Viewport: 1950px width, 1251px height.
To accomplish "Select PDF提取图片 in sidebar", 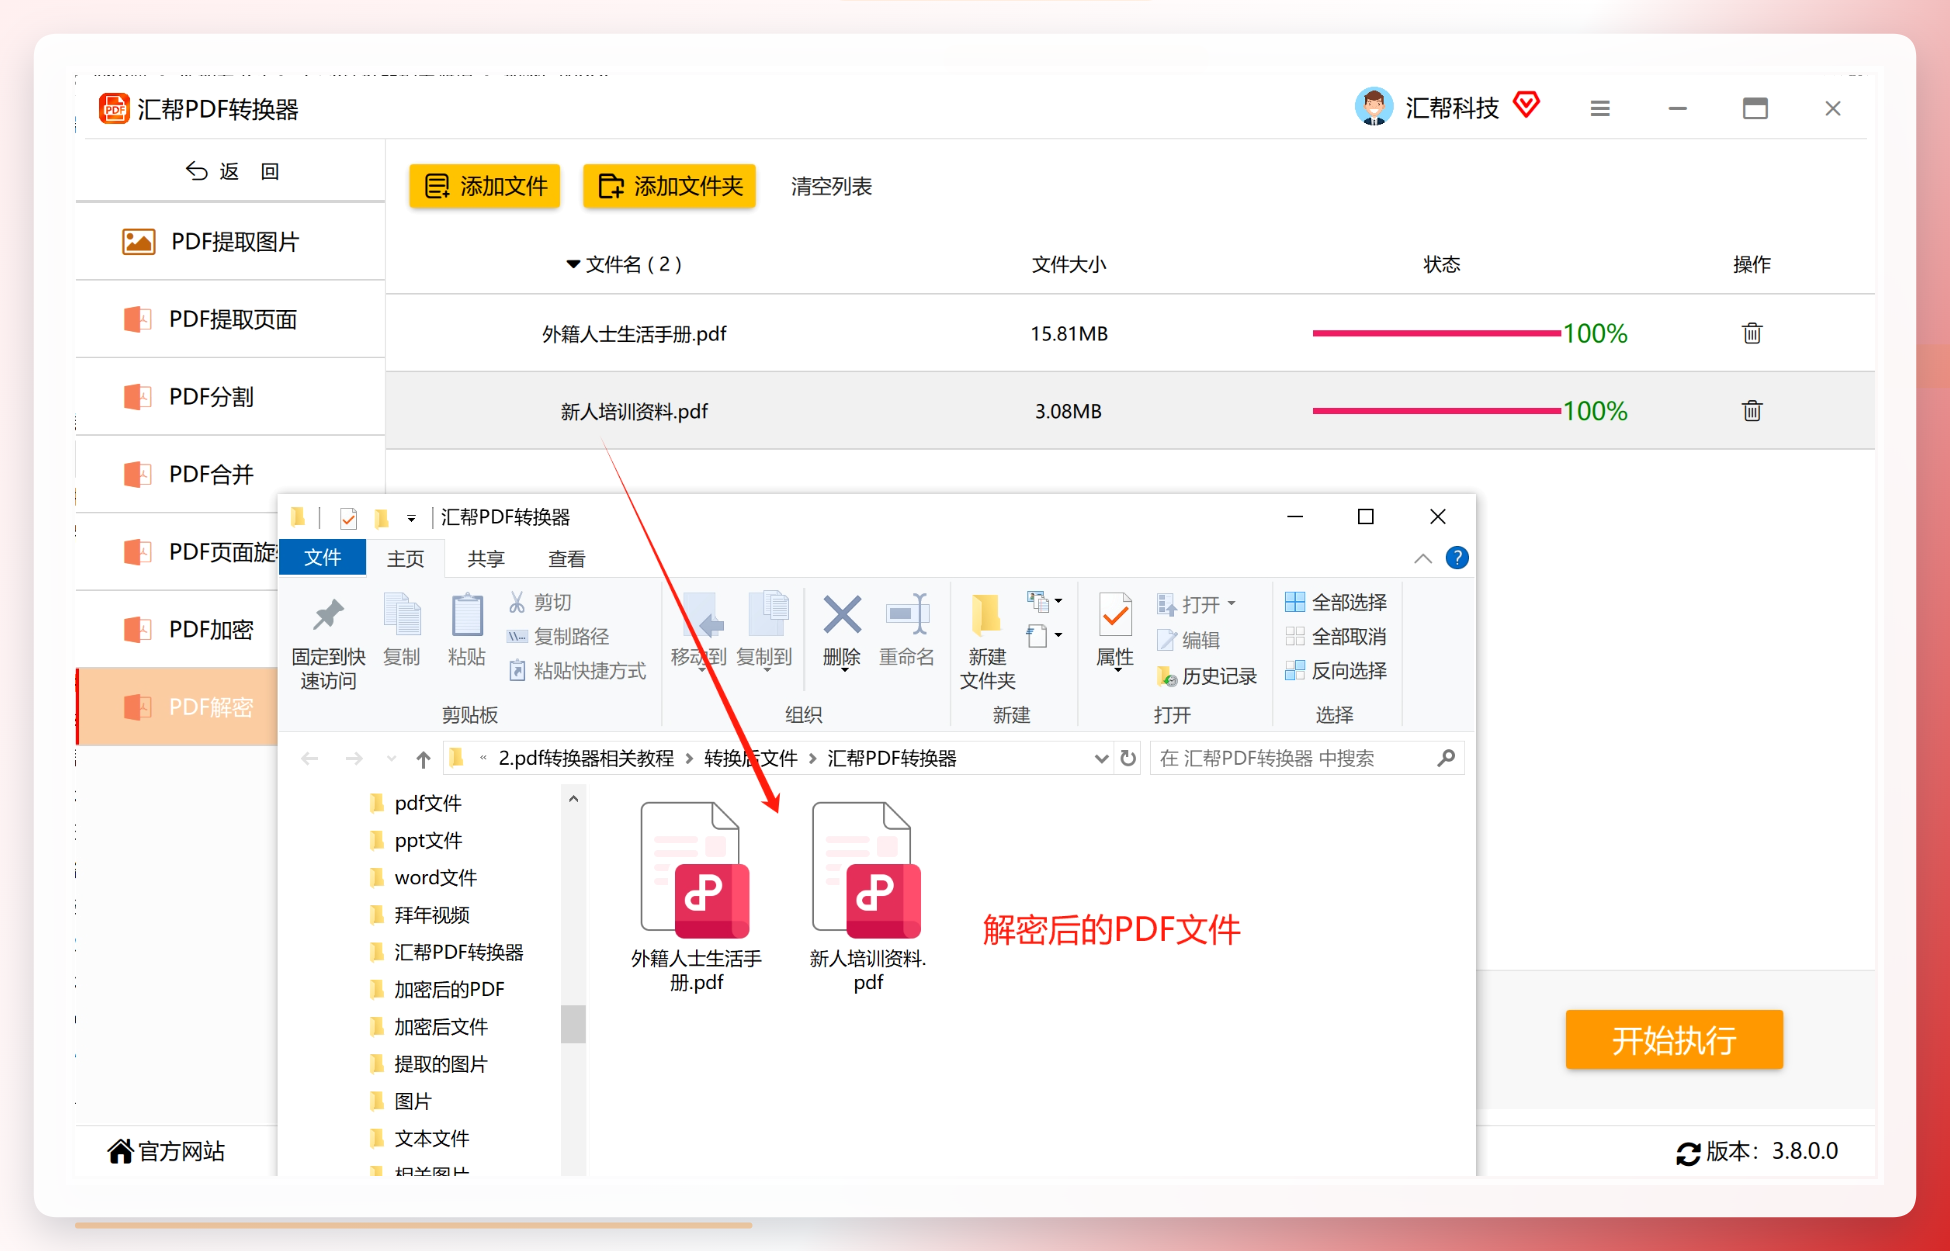I will 230,242.
